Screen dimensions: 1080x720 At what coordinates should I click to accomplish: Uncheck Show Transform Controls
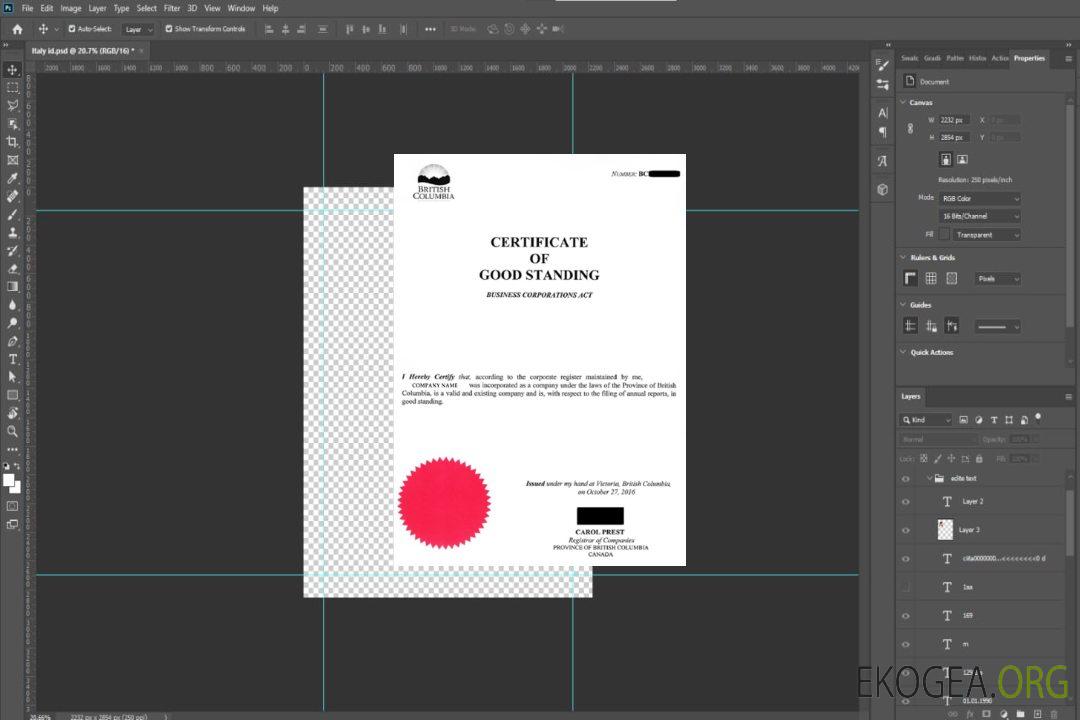pos(169,29)
